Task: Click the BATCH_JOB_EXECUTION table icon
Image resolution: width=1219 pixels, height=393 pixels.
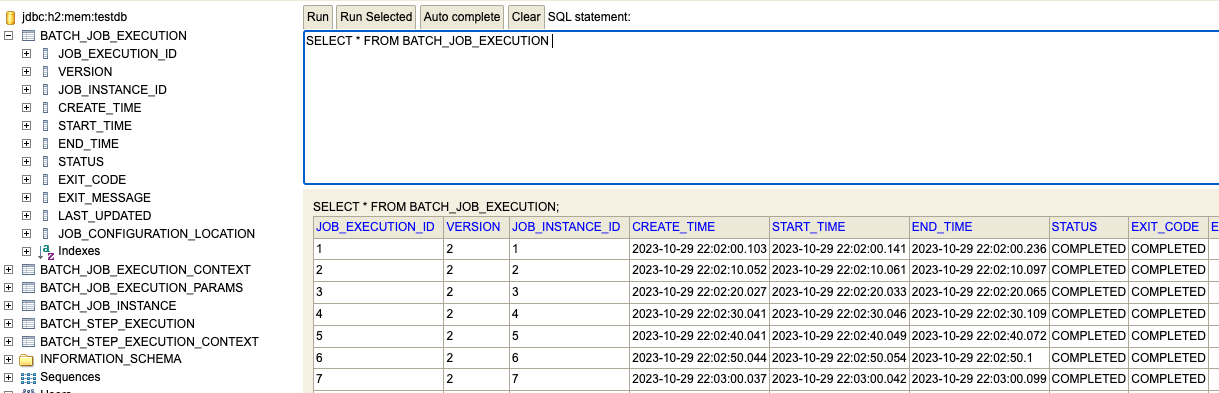Action: point(28,36)
